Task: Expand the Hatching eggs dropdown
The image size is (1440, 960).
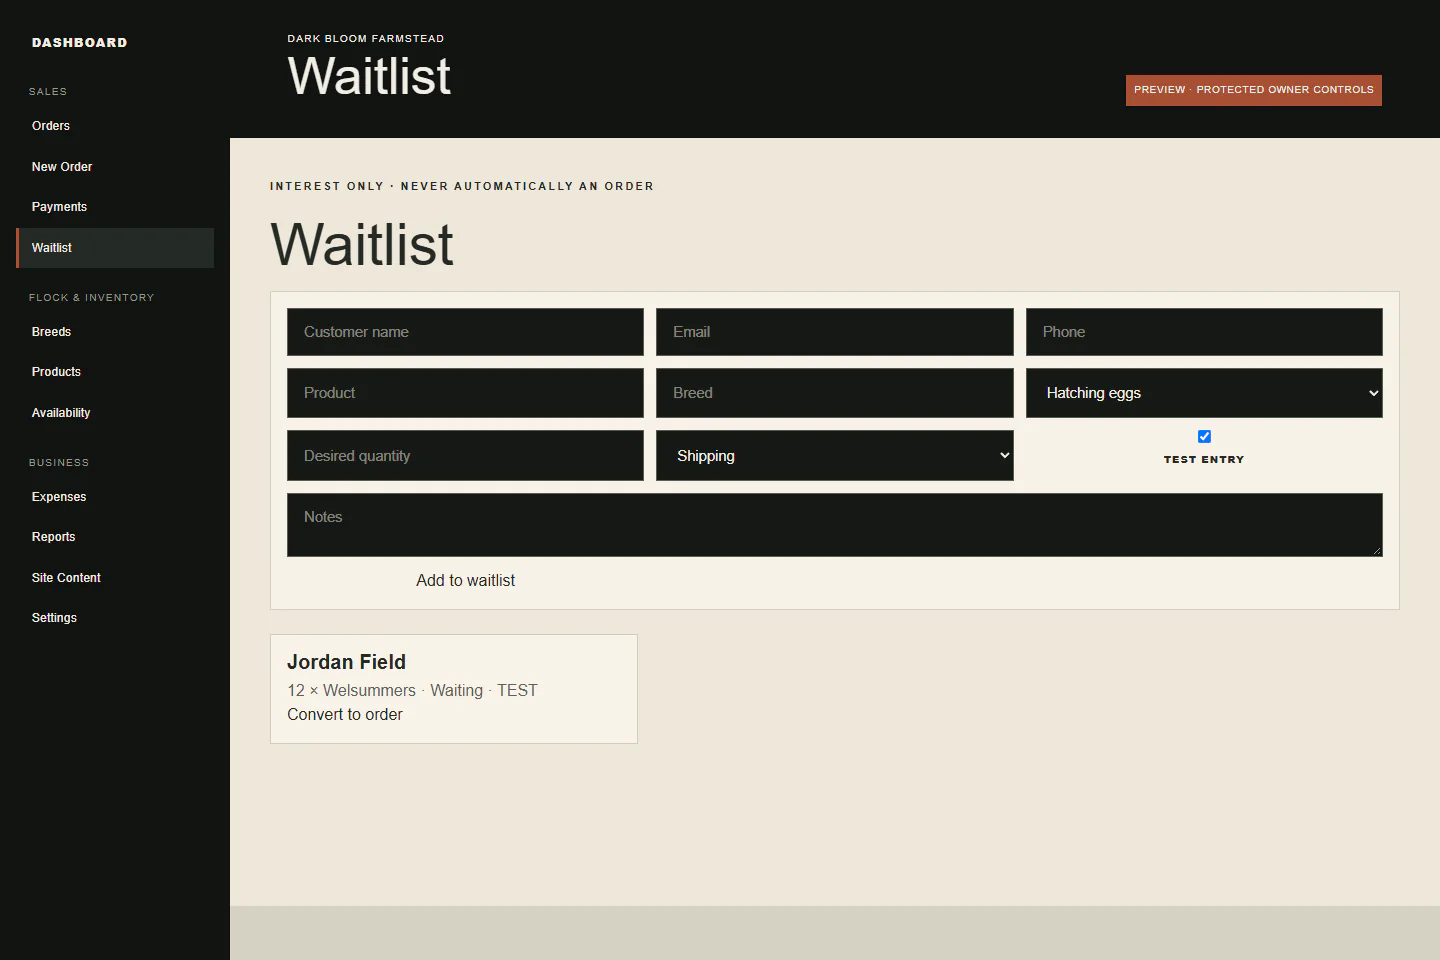Action: click(x=1204, y=393)
